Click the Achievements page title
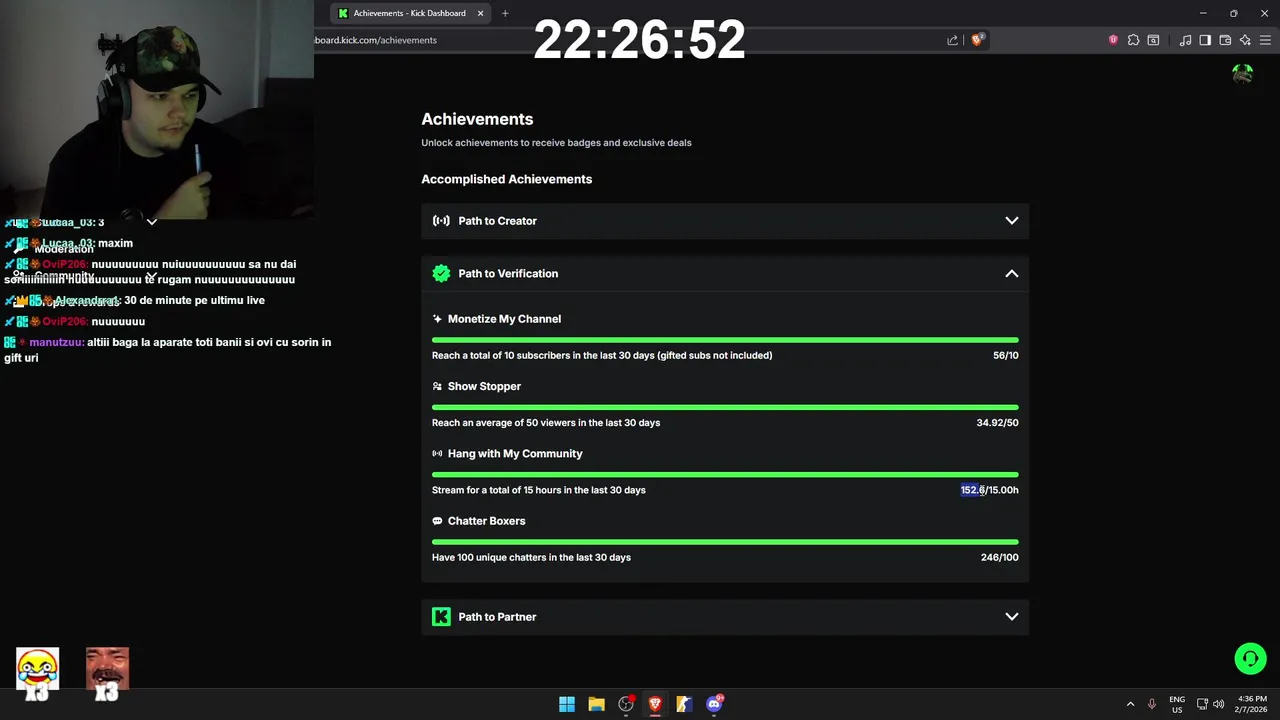 click(x=477, y=119)
